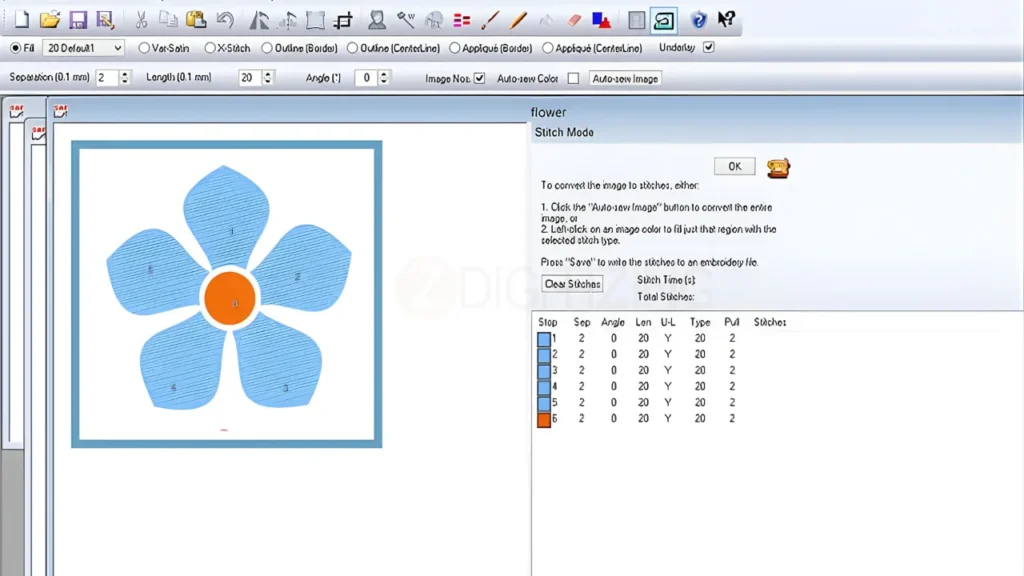Viewport: 1024px width, 576px height.
Task: Click the small sewing machine icon beside OK
Action: (778, 167)
